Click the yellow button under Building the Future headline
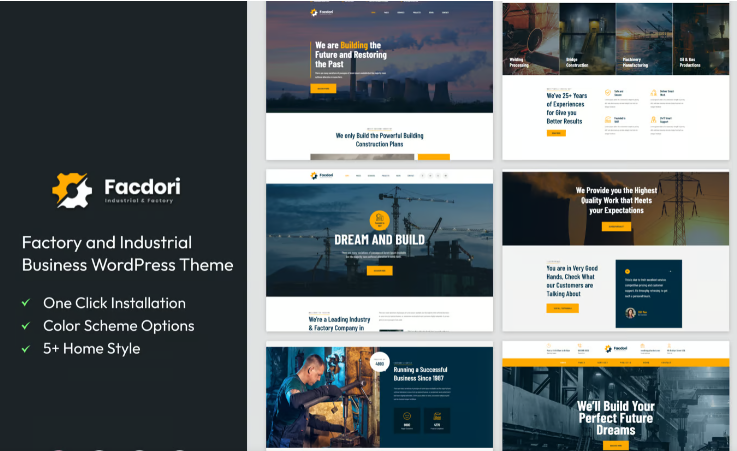This screenshot has height=451, width=737. [x=323, y=88]
